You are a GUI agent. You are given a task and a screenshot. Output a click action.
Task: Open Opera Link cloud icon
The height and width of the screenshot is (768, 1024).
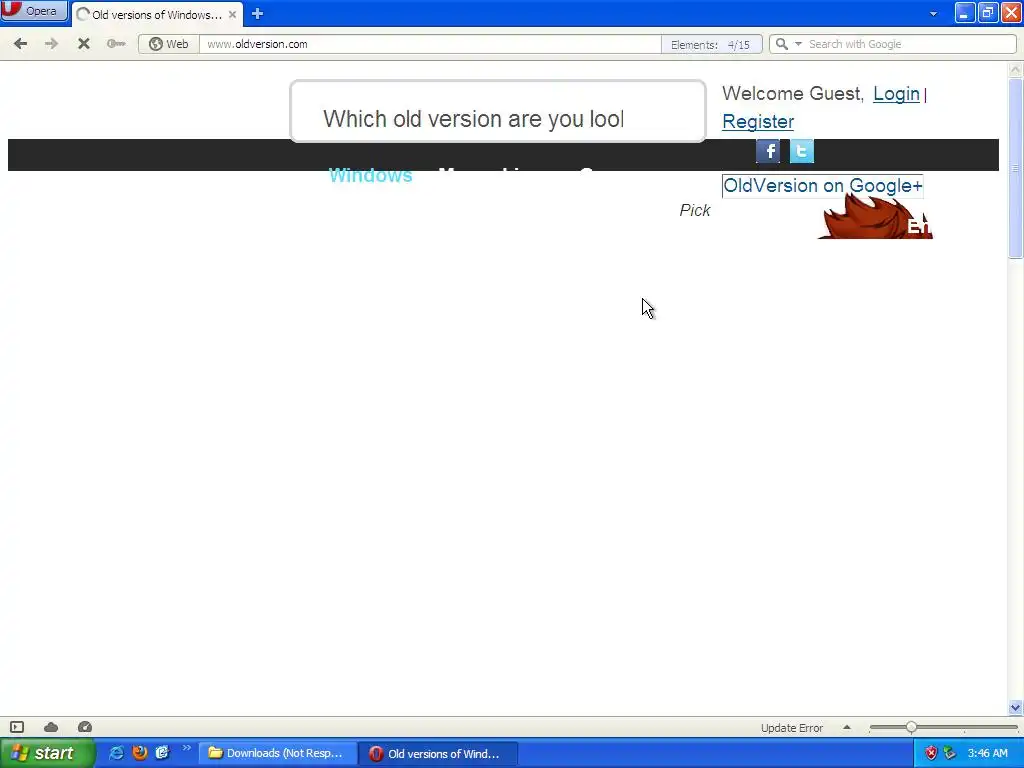[51, 727]
